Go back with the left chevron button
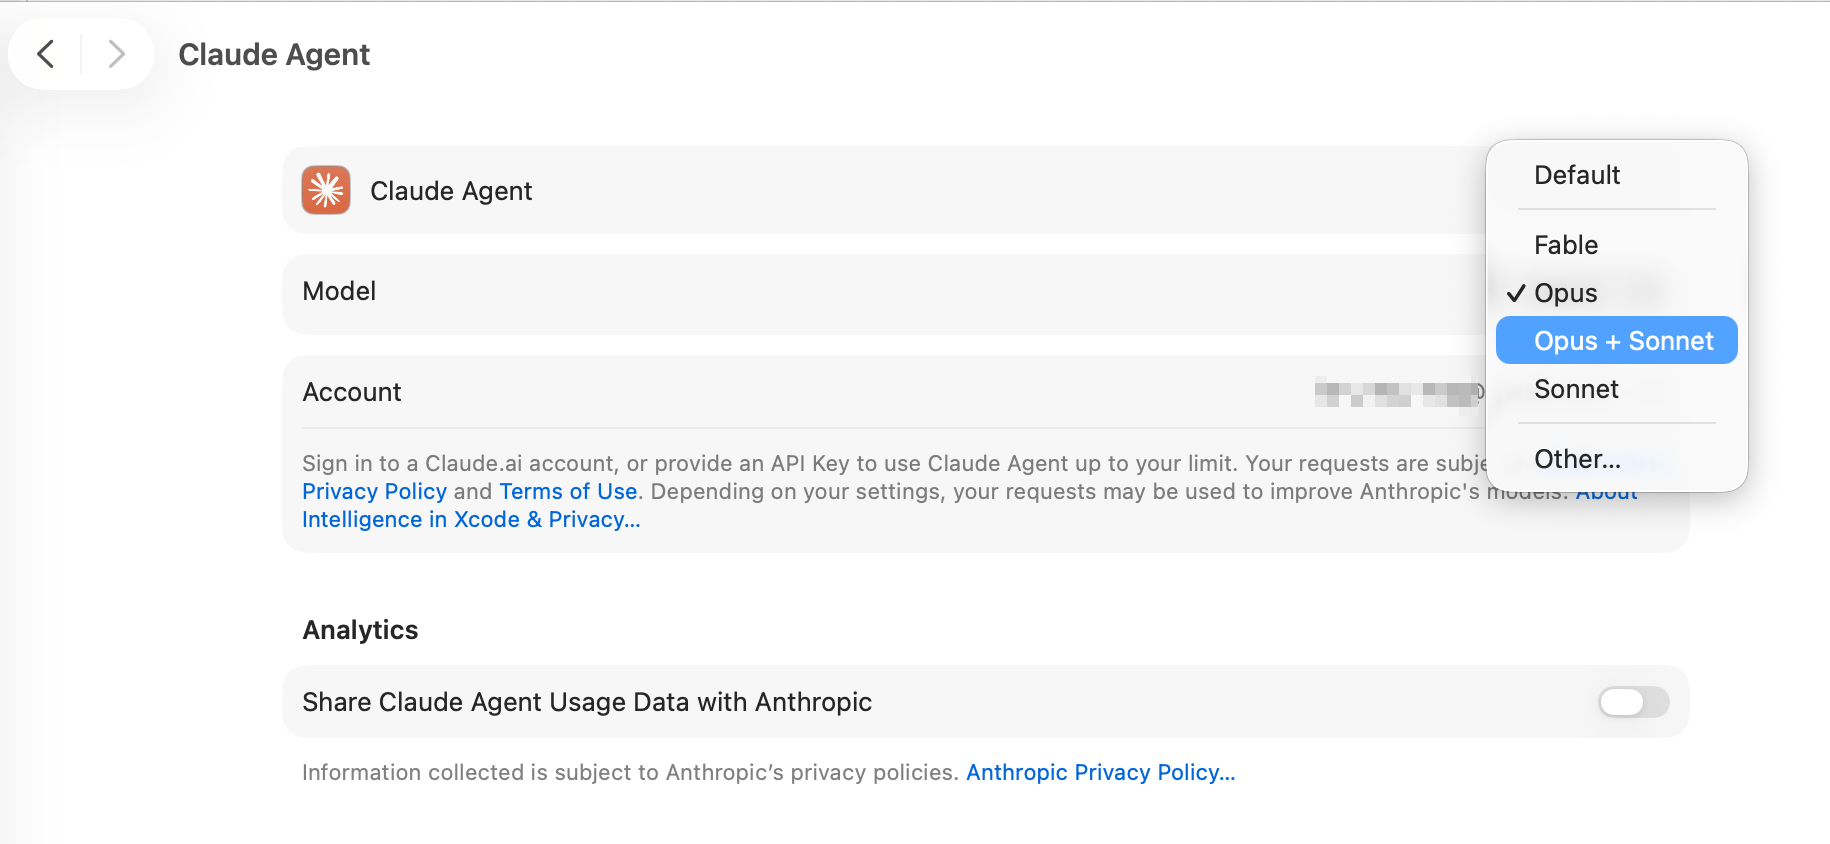This screenshot has width=1830, height=844. click(45, 54)
